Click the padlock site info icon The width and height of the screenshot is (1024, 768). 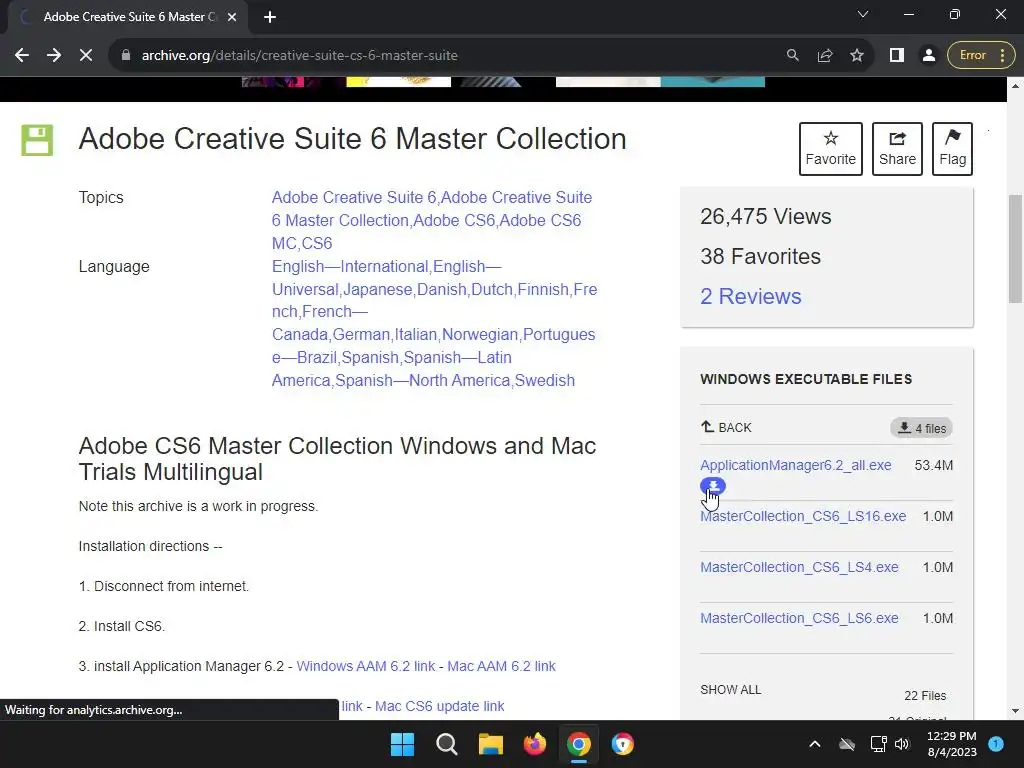tap(126, 56)
